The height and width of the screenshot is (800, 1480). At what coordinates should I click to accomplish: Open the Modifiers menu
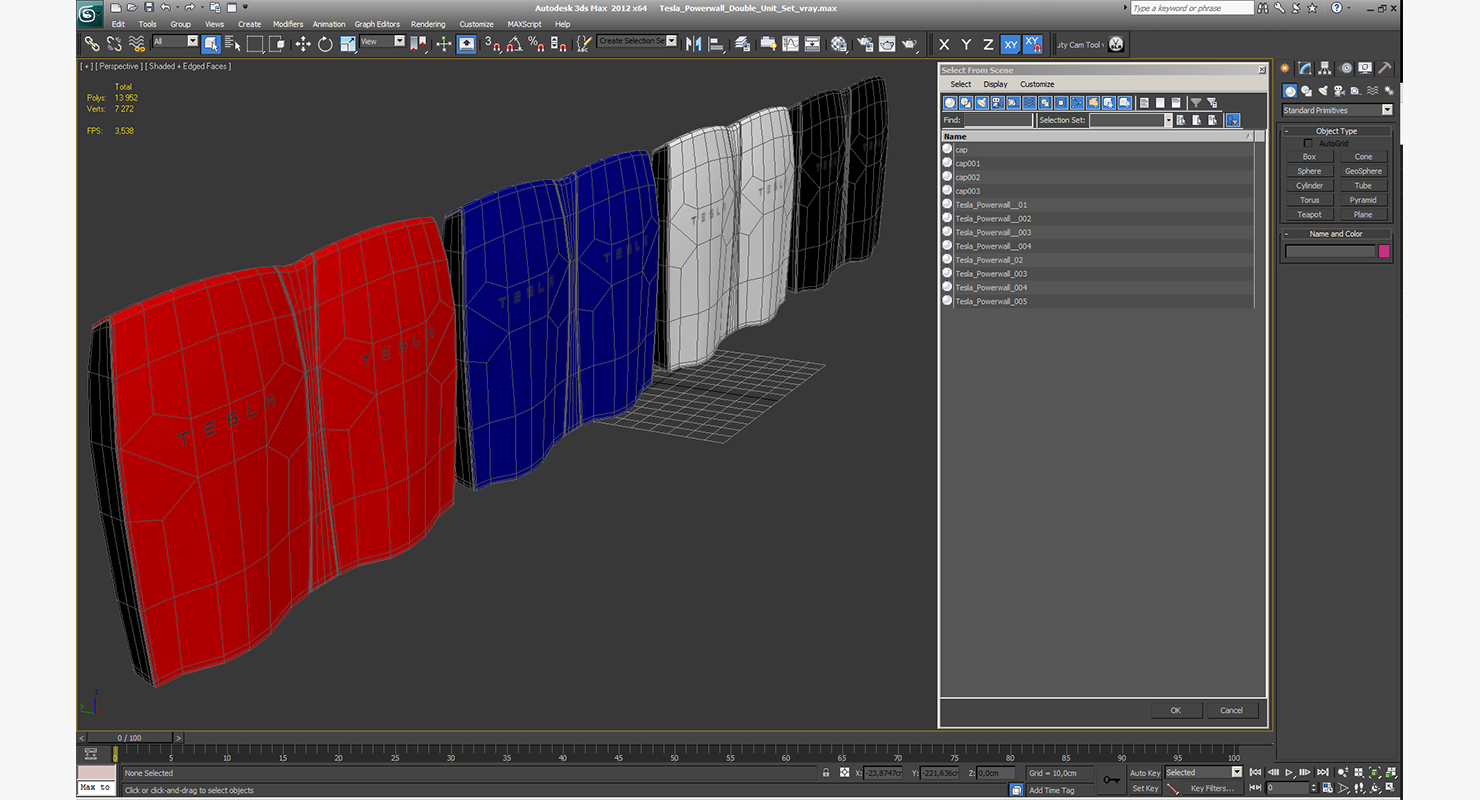[288, 24]
